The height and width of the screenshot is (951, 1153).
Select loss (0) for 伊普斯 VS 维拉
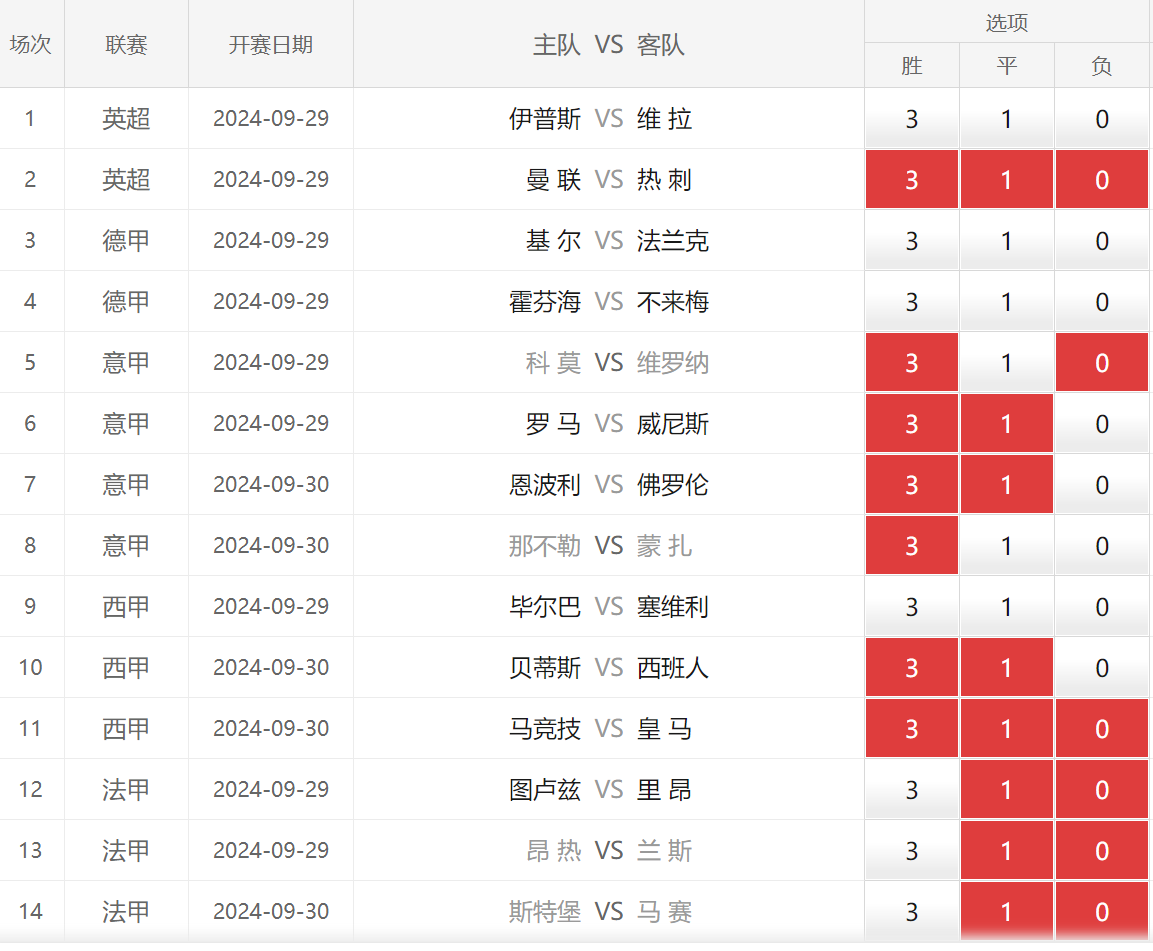[1102, 118]
